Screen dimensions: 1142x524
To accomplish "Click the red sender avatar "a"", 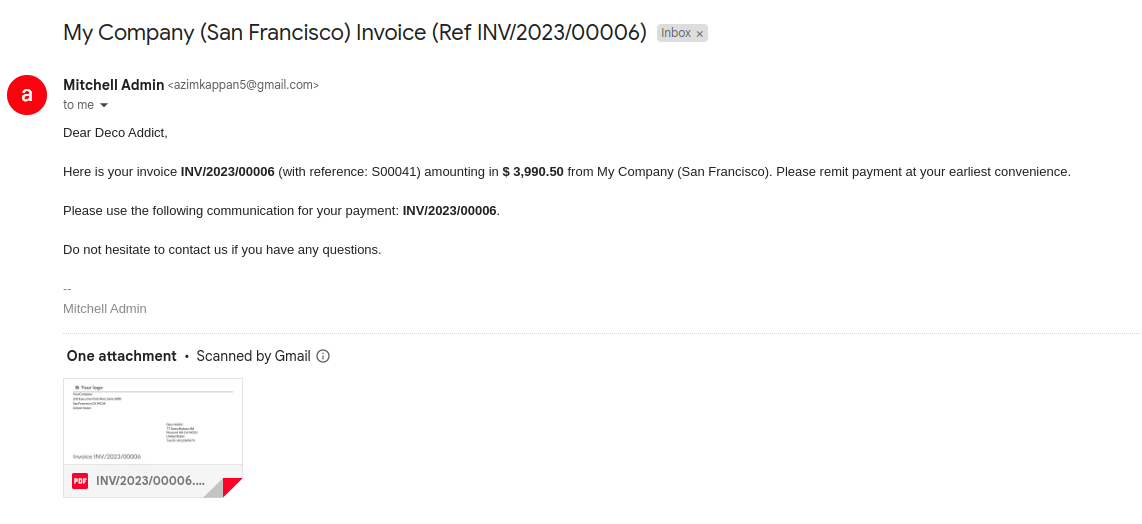I will 27,95.
